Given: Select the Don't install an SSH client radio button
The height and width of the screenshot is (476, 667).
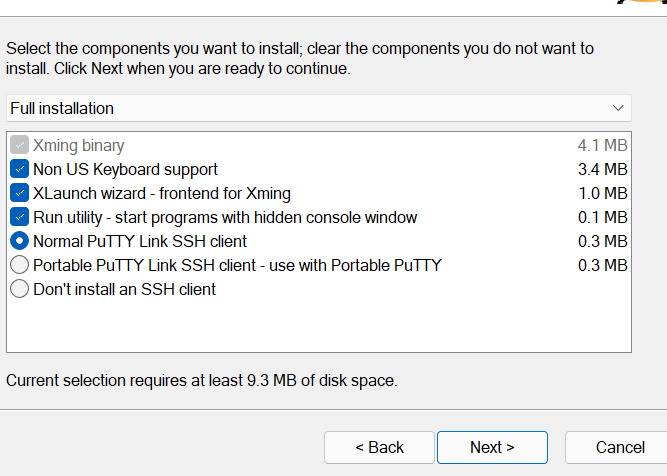Looking at the screenshot, I should pyautogui.click(x=19, y=289).
